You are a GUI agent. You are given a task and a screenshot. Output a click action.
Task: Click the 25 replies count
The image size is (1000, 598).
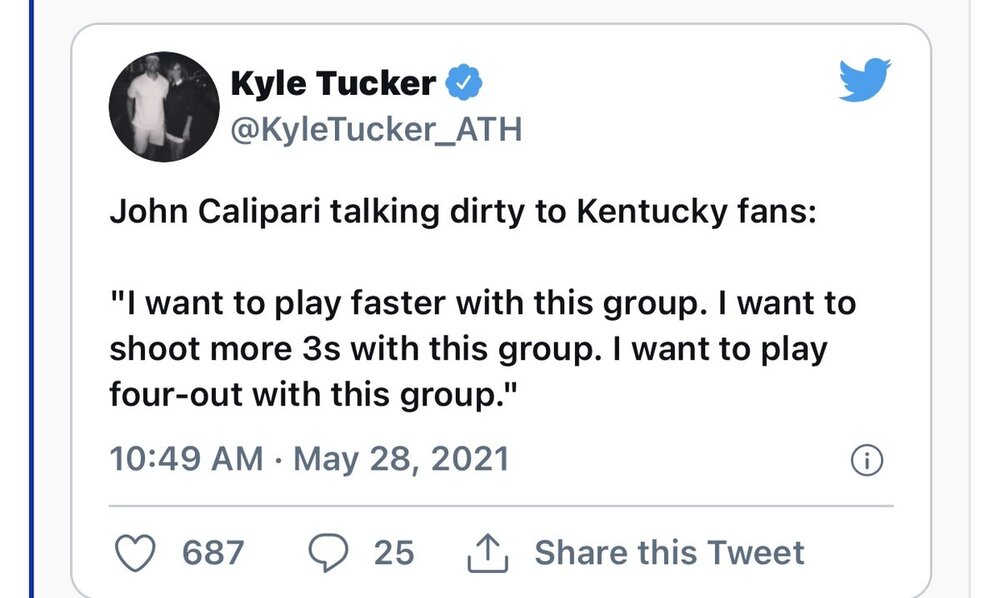pos(394,552)
